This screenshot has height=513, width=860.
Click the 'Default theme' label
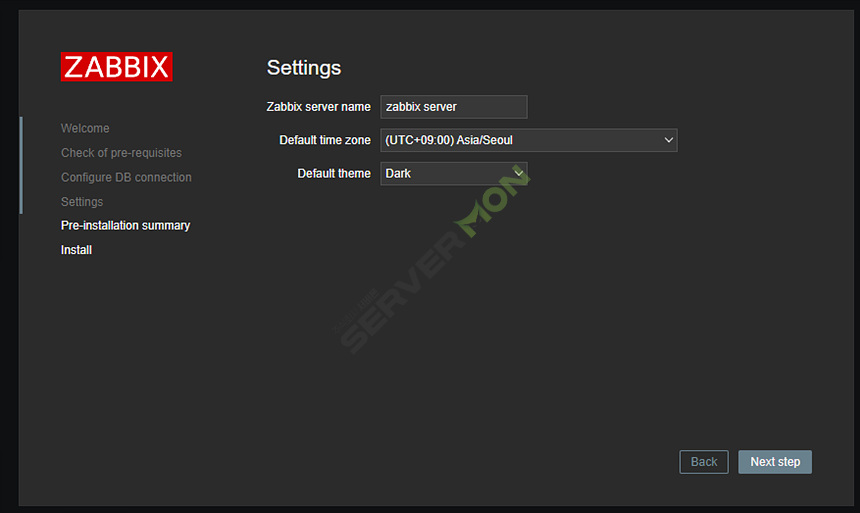(333, 173)
